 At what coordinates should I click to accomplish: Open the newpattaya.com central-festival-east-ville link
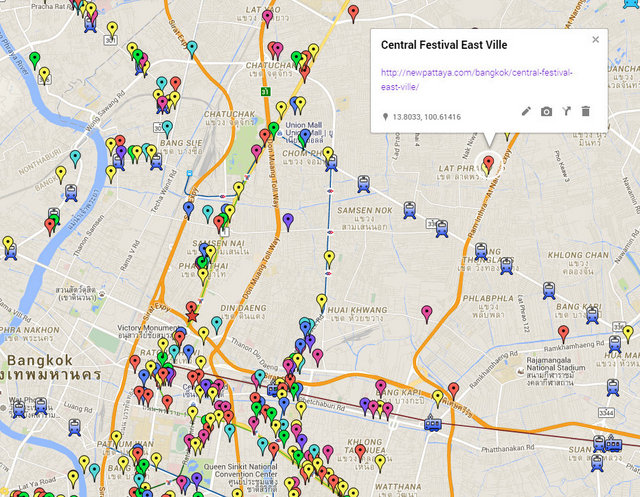[476, 80]
